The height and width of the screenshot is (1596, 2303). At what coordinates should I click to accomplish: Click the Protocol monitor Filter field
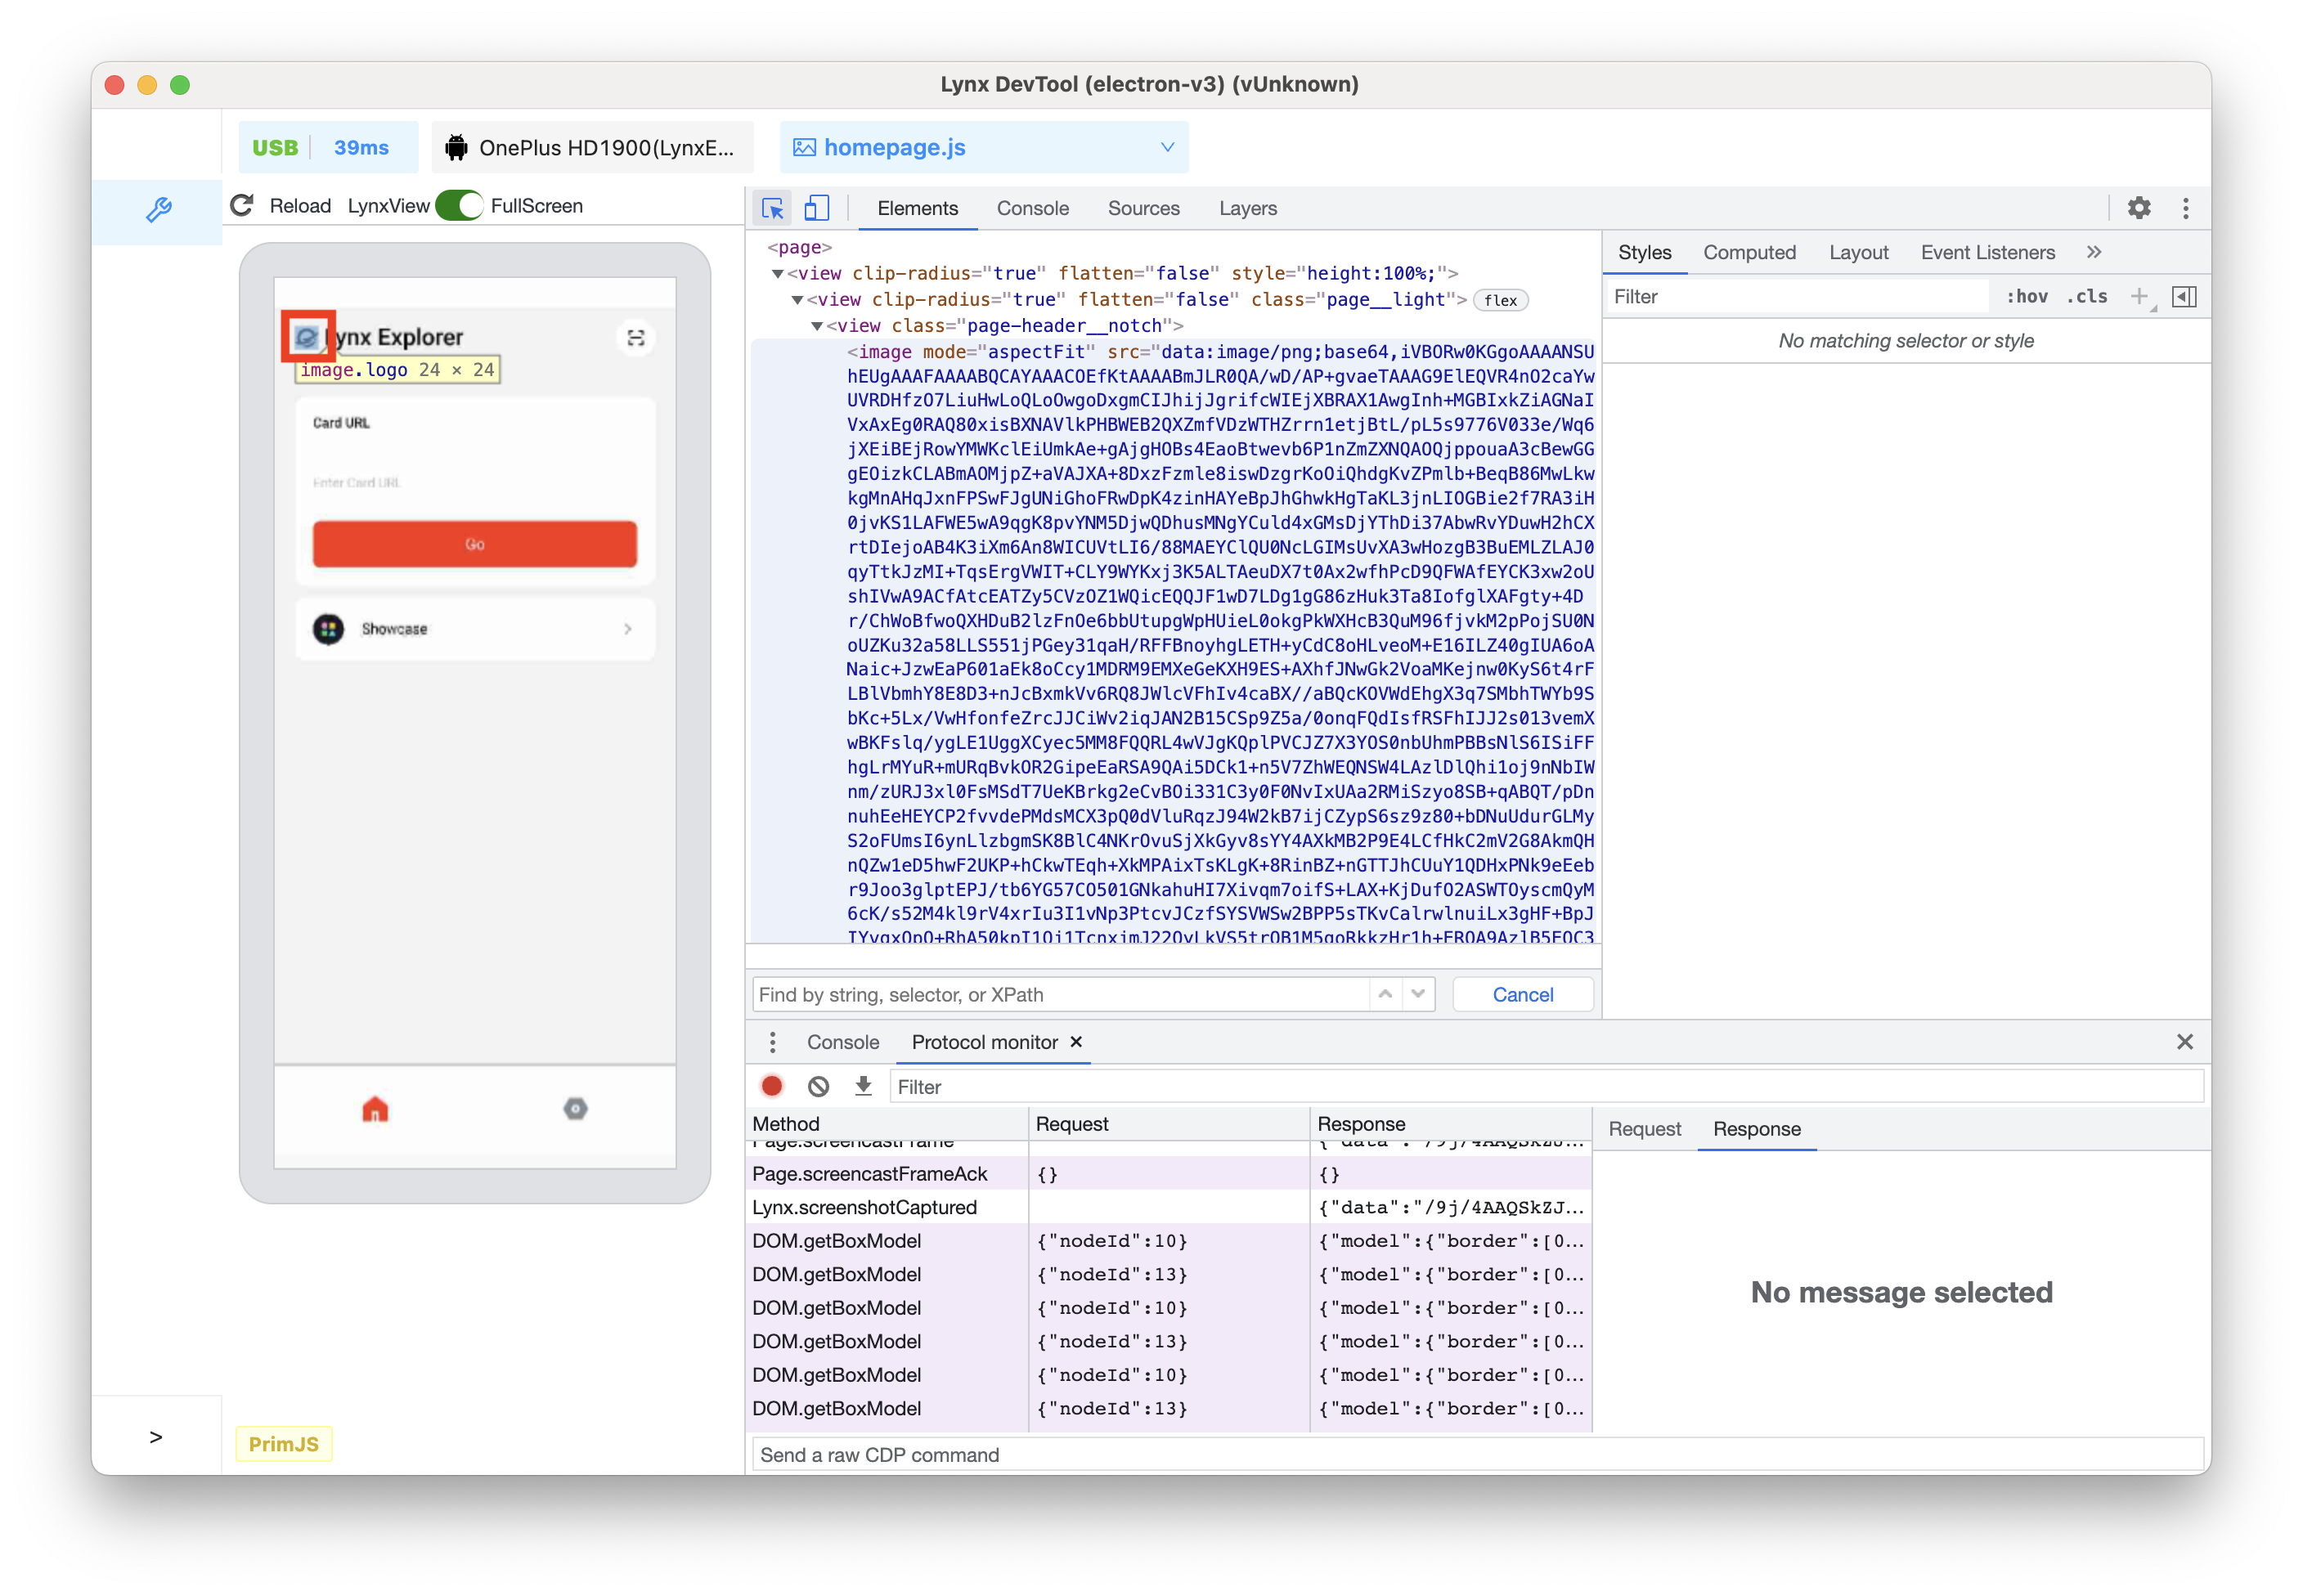[1546, 1087]
